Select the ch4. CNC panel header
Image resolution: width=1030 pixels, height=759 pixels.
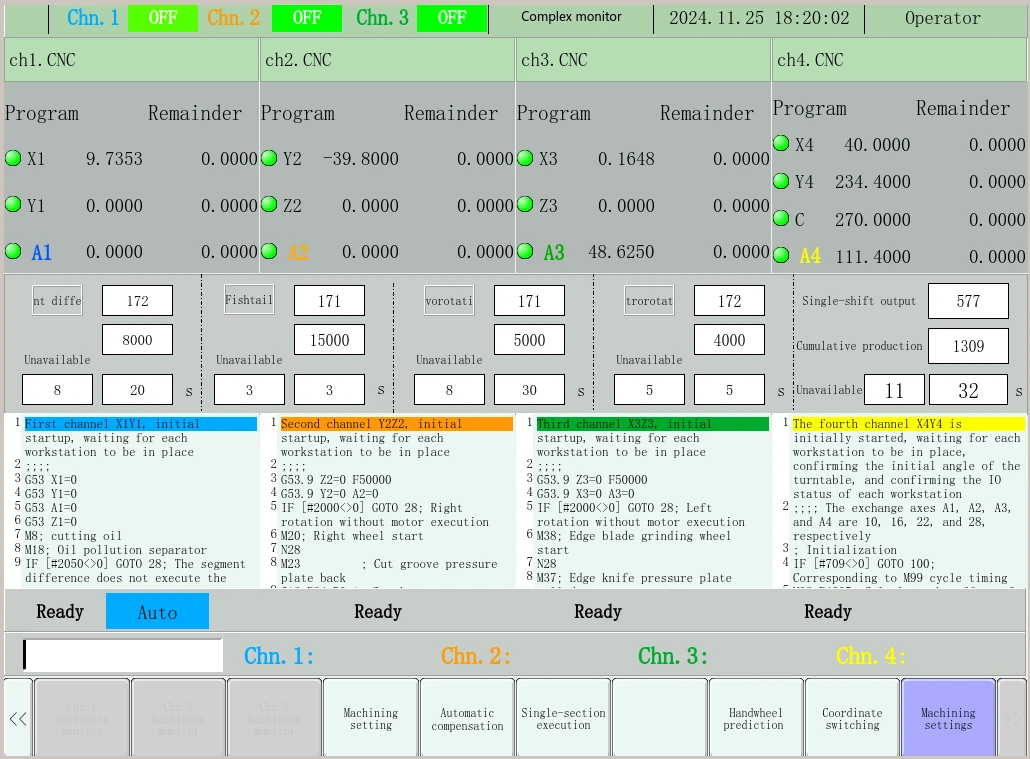point(899,60)
